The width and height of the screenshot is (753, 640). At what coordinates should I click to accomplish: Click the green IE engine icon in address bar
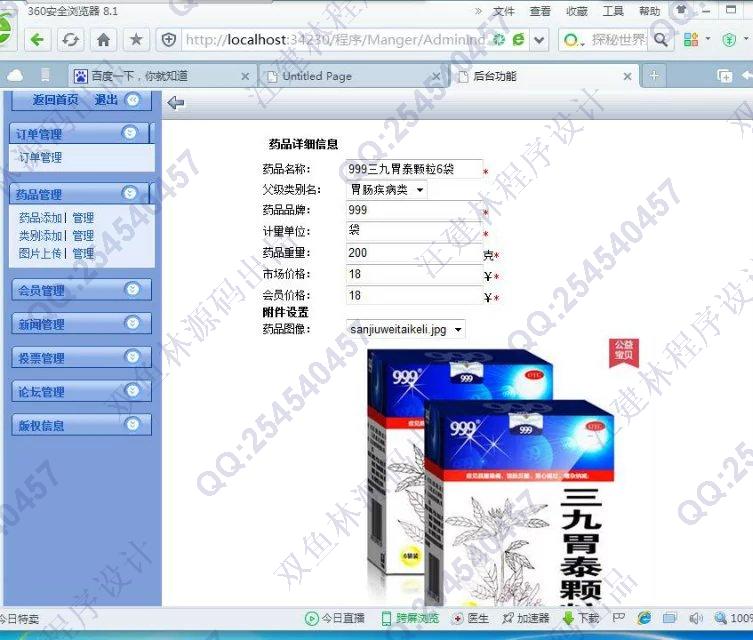click(518, 39)
